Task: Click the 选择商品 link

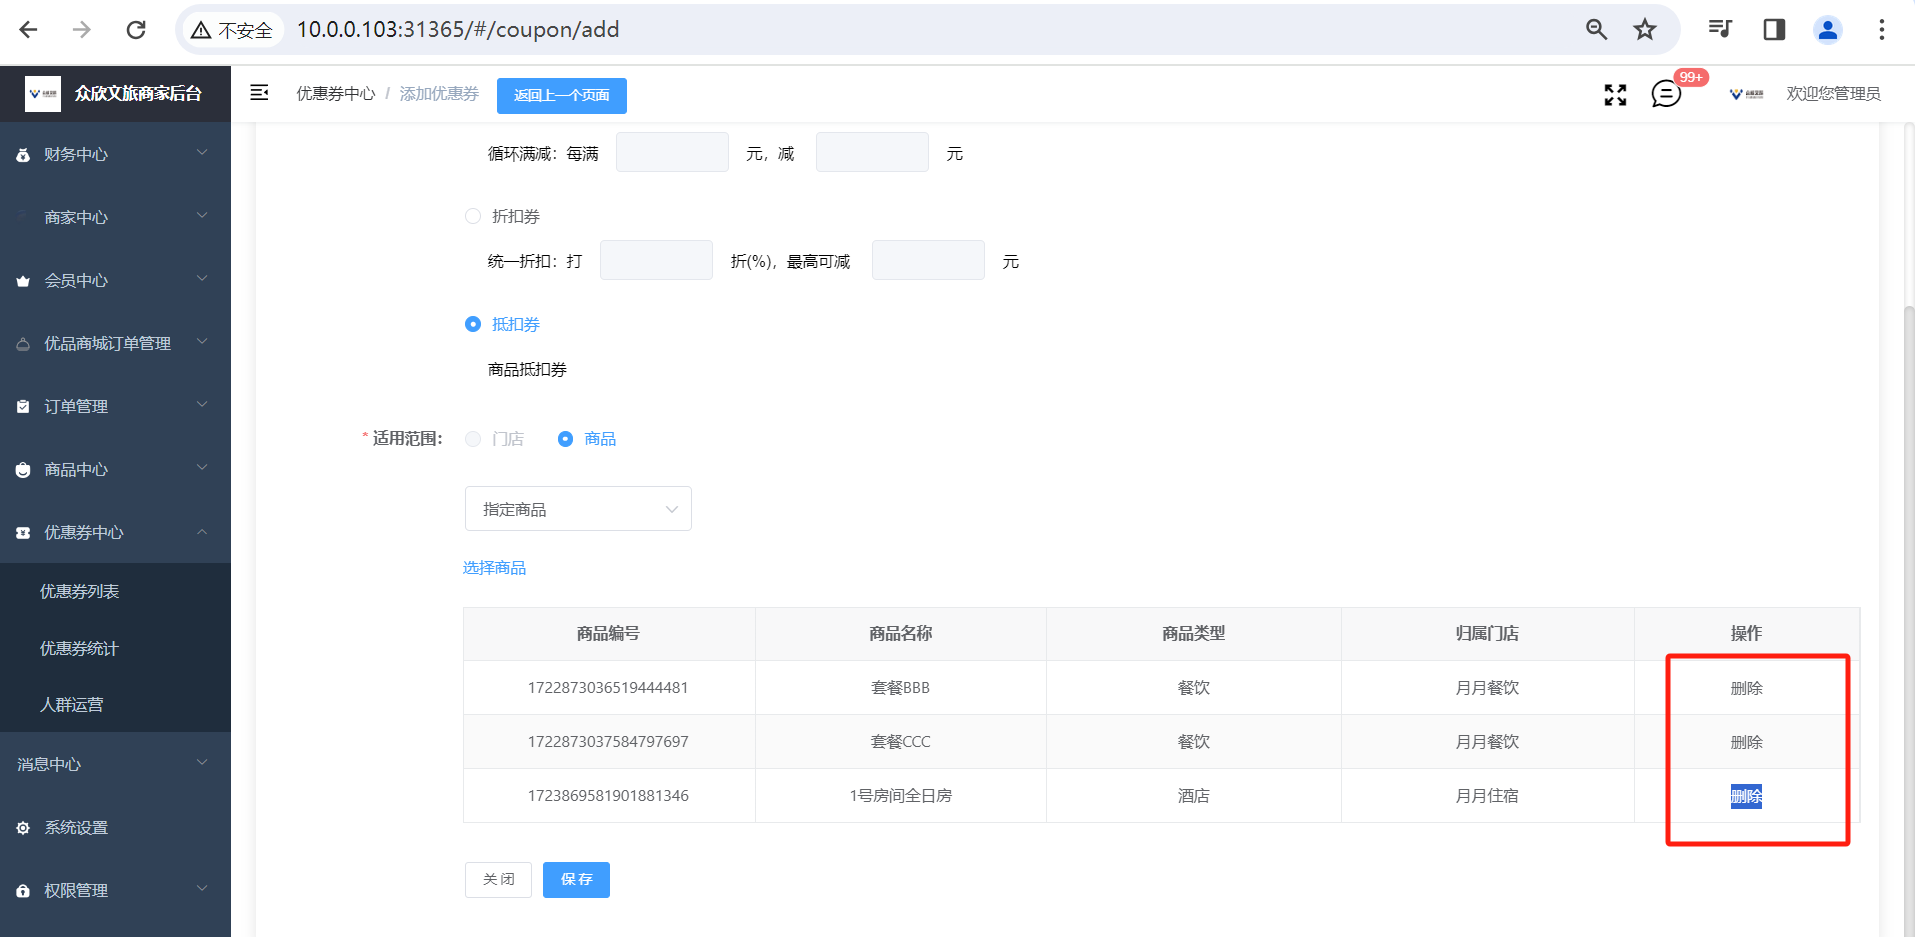Action: coord(494,568)
